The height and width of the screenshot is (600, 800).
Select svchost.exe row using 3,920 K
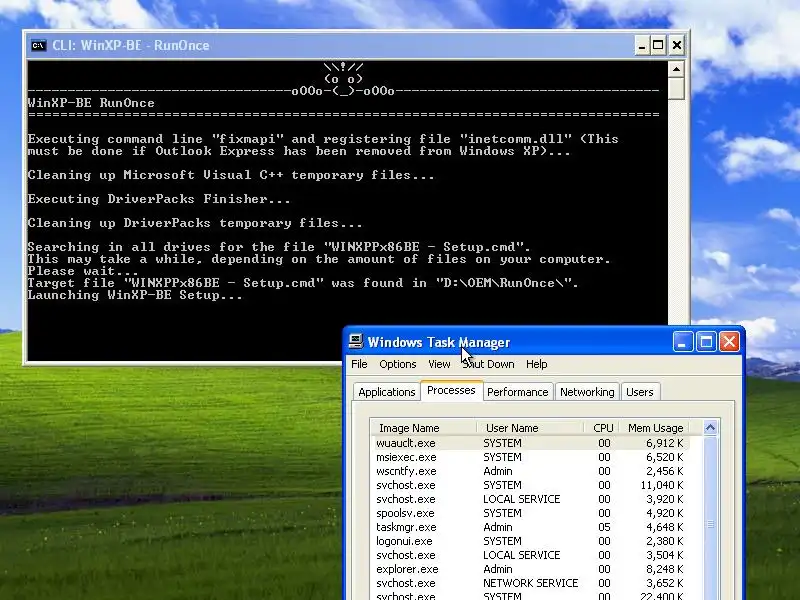tap(531, 499)
